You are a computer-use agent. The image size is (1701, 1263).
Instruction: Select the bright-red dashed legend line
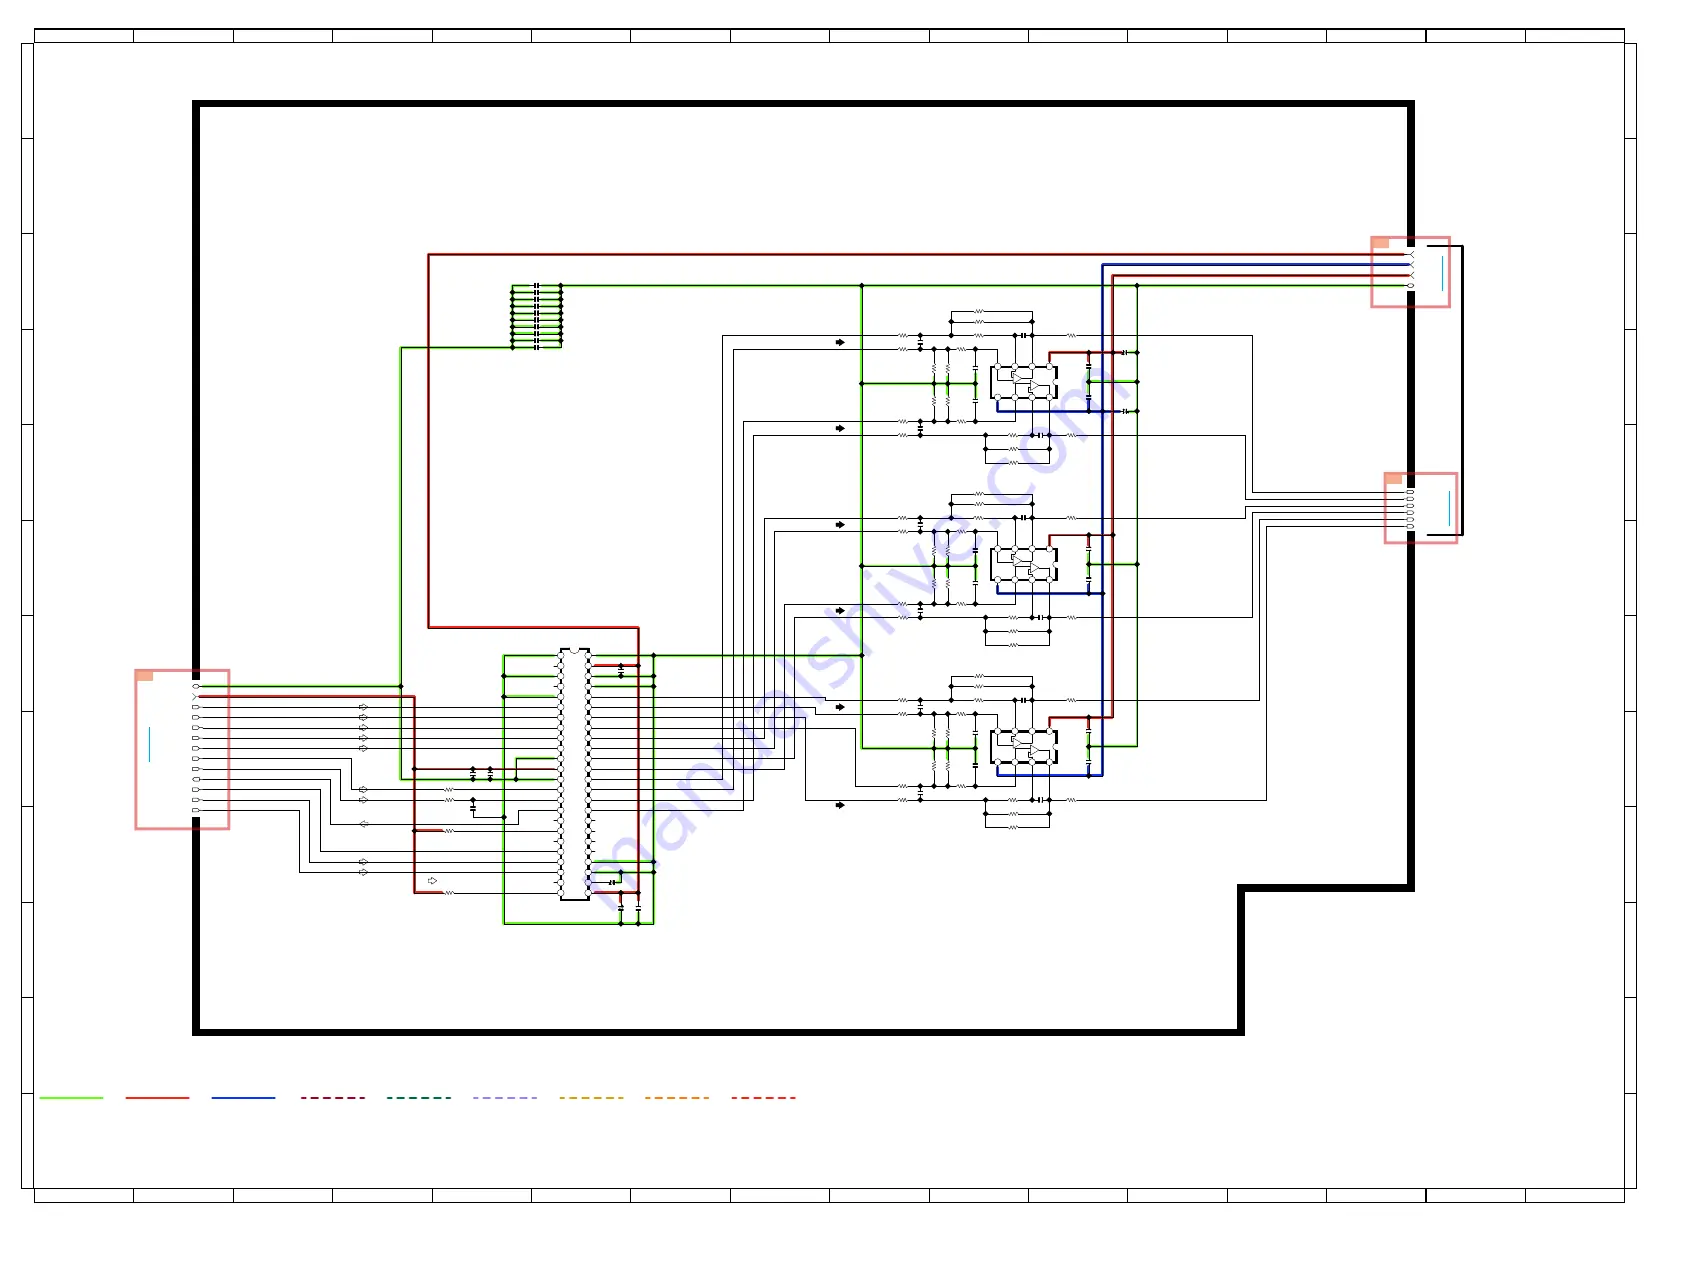(763, 1098)
